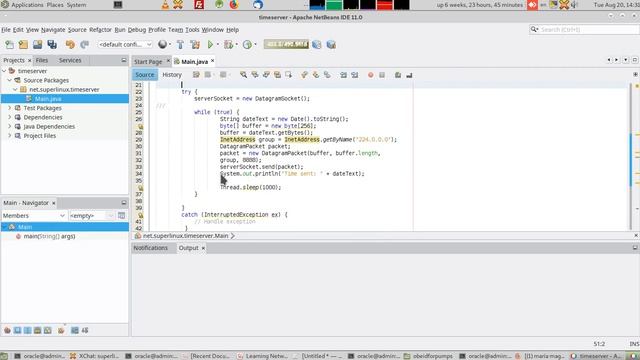Click the Navigator history icon beside empty dropdown
640x360 pixels.
tap(122, 216)
